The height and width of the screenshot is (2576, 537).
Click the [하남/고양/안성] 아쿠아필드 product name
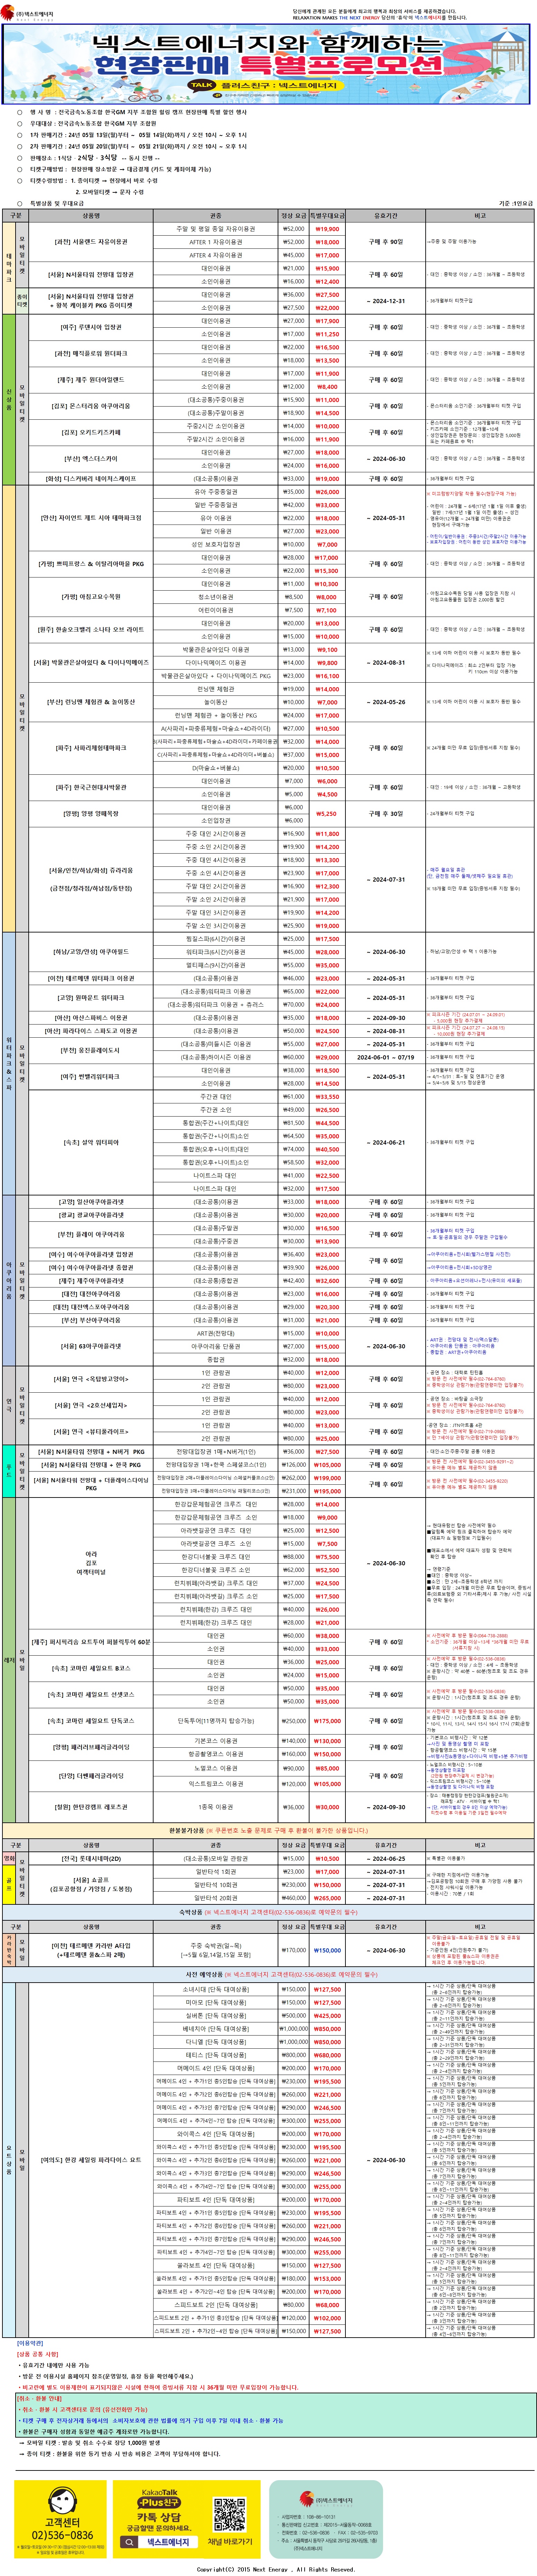pyautogui.click(x=91, y=952)
